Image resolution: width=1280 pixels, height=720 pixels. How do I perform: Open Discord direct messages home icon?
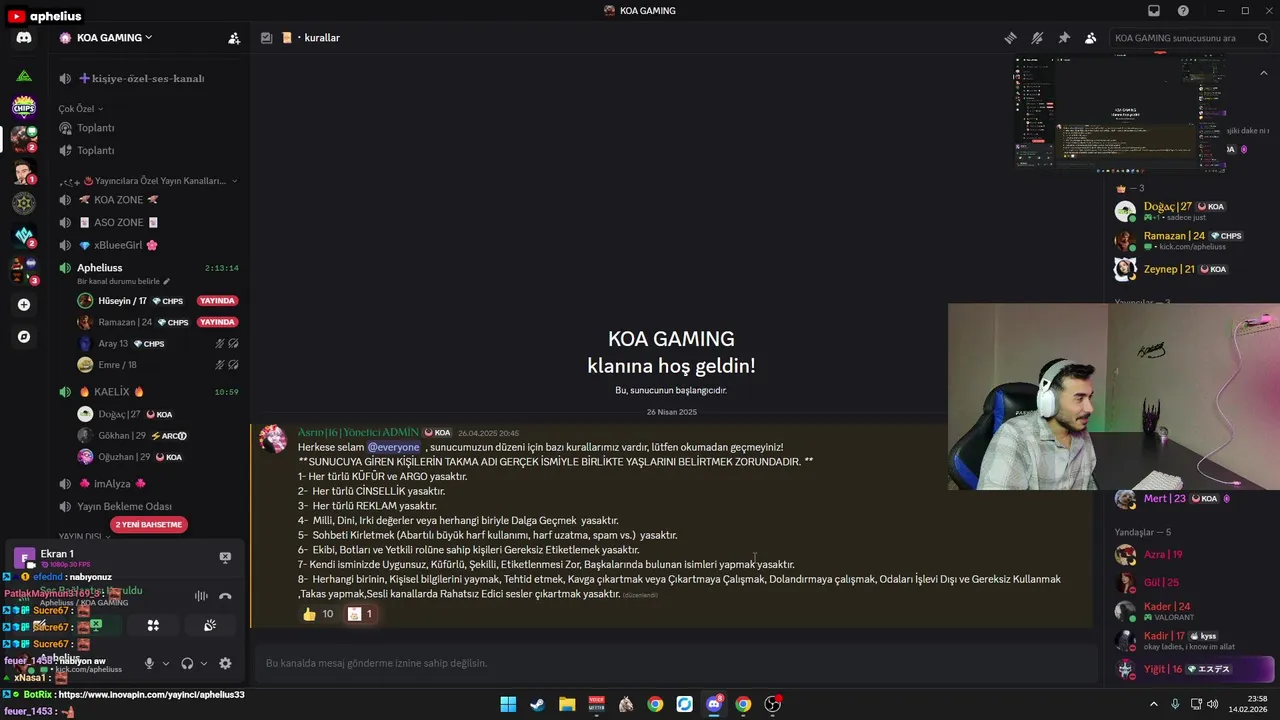pyautogui.click(x=24, y=38)
